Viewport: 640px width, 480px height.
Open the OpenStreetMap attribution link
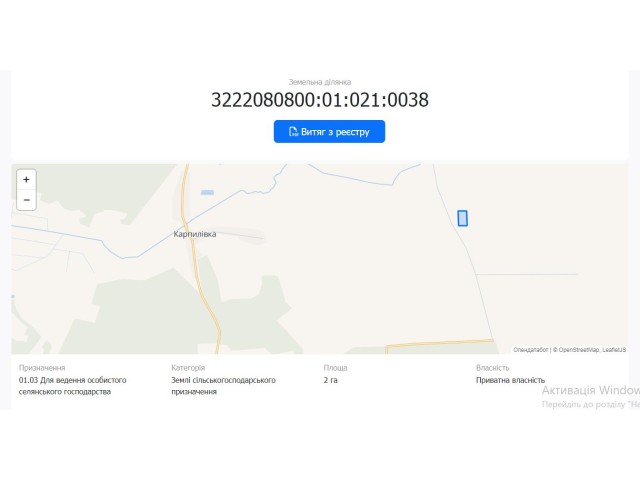click(579, 350)
